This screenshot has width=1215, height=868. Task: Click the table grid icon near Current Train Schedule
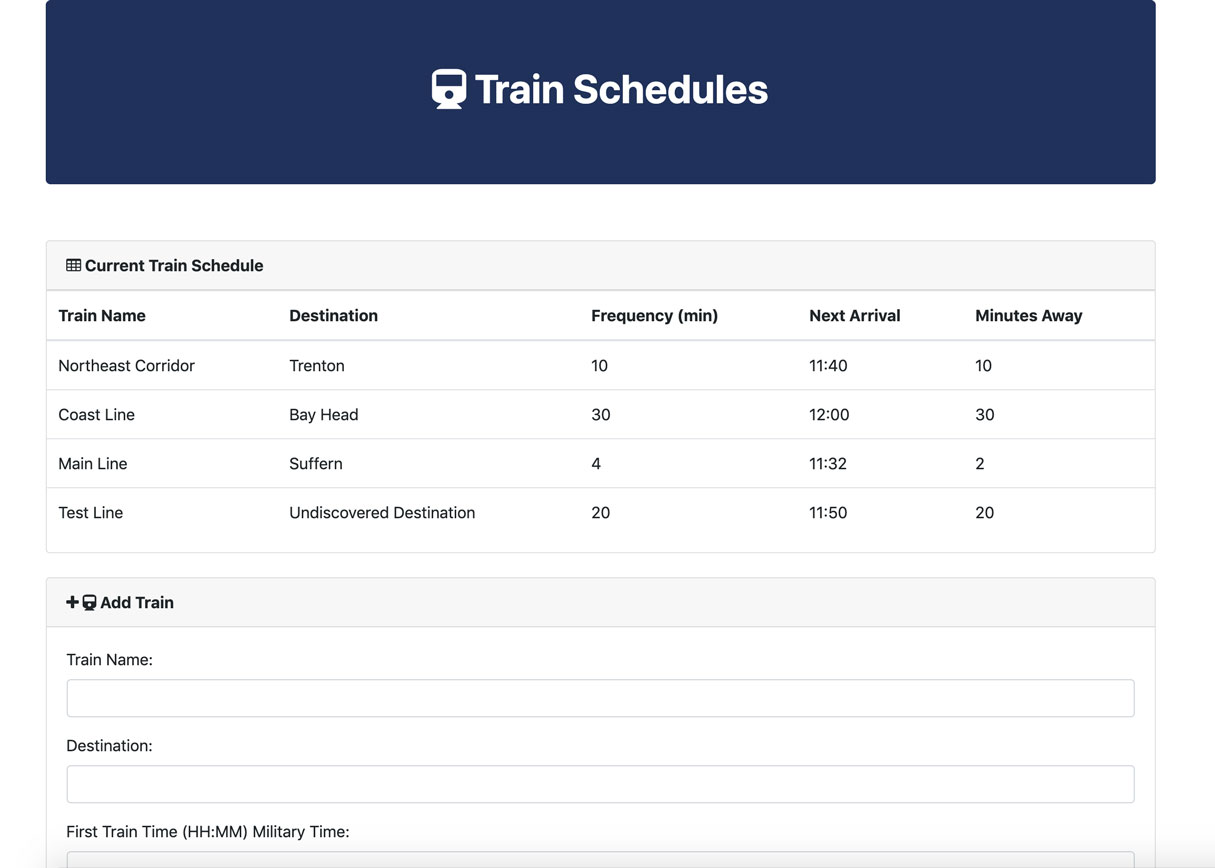click(x=73, y=265)
